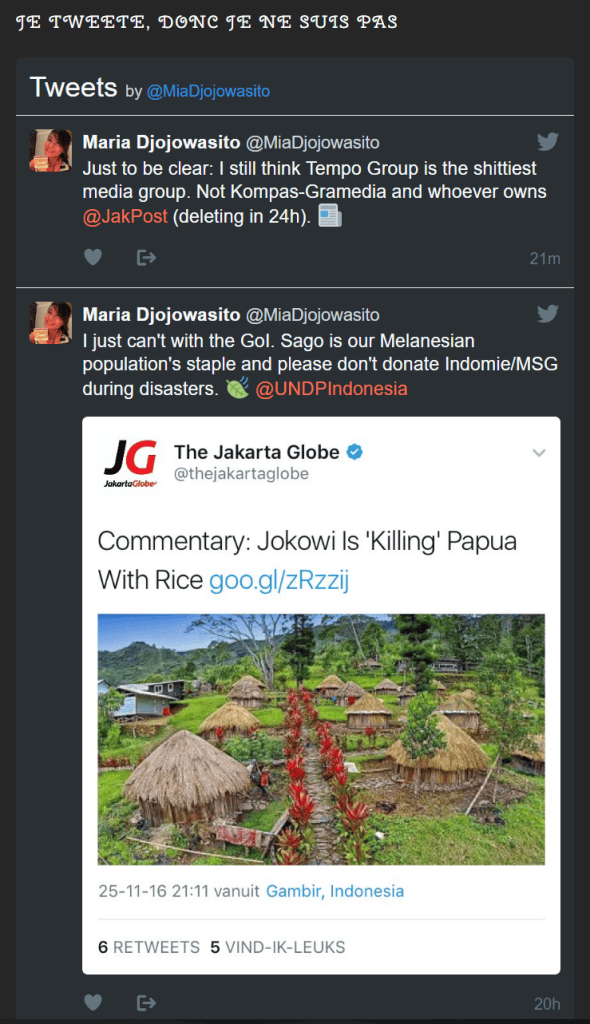Open the @MiaDjojowasito link in Tweets header
Viewport: 590px width, 1024px height.
coord(208,91)
